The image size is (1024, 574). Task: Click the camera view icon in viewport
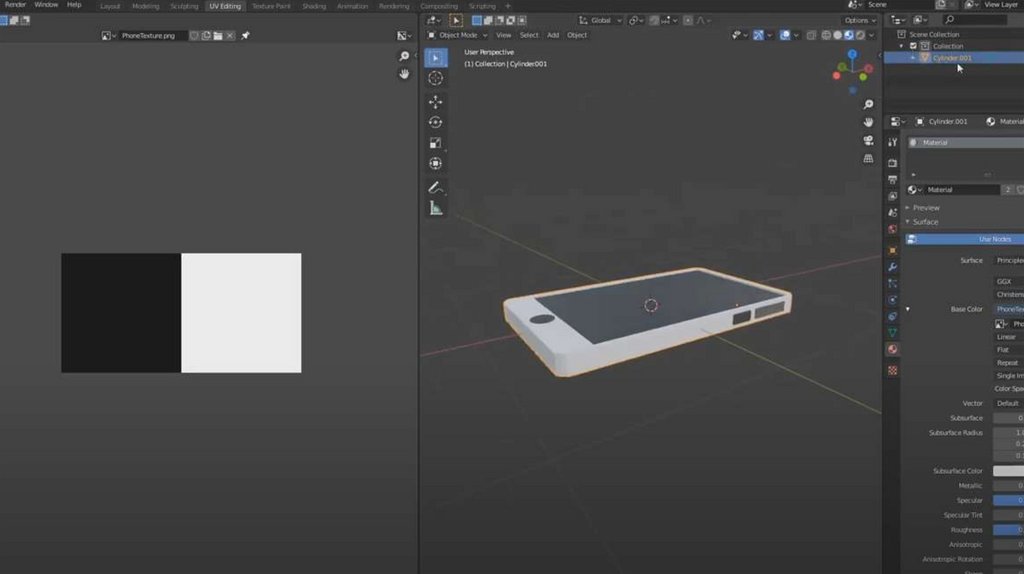[x=868, y=140]
